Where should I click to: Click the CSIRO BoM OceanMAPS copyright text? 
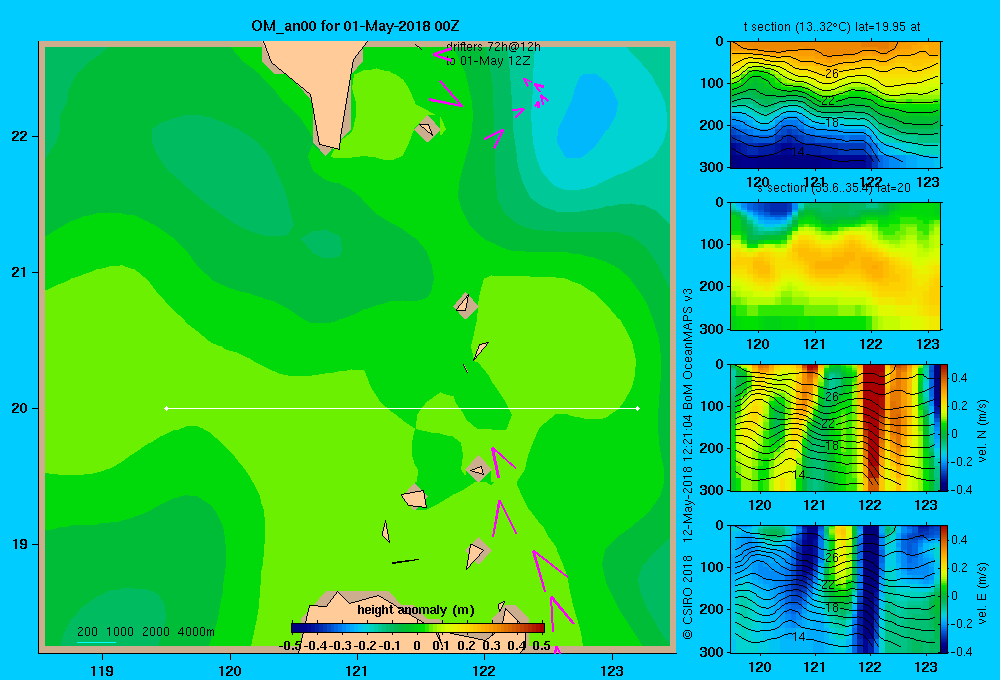click(x=688, y=464)
